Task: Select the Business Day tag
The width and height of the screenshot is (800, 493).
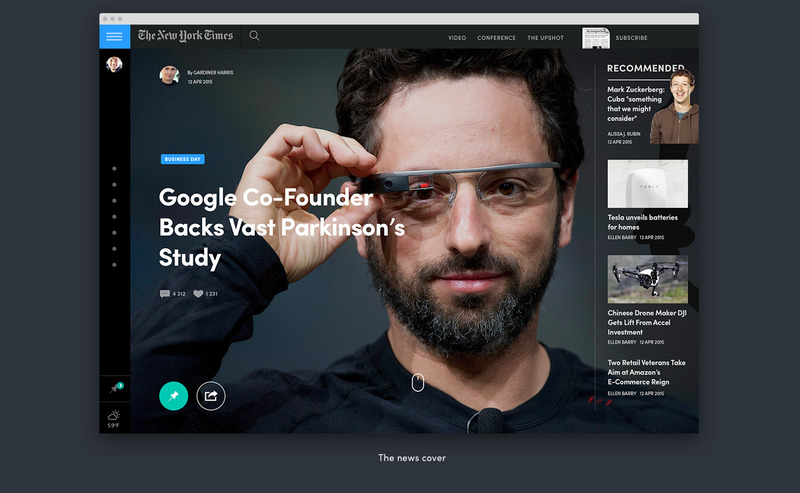Action: click(x=183, y=159)
